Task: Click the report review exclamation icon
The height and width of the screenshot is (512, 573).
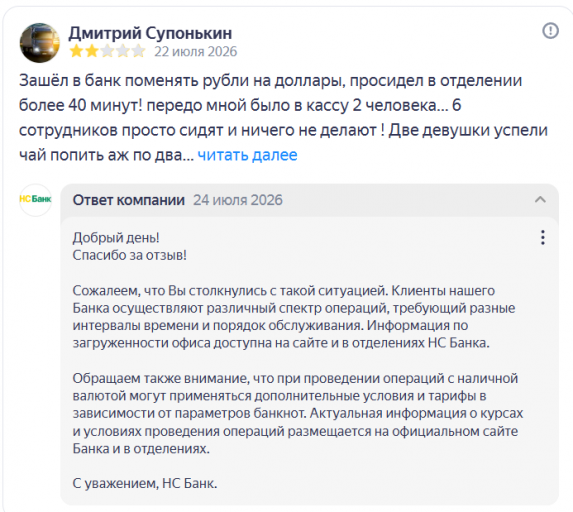Action: (x=550, y=31)
